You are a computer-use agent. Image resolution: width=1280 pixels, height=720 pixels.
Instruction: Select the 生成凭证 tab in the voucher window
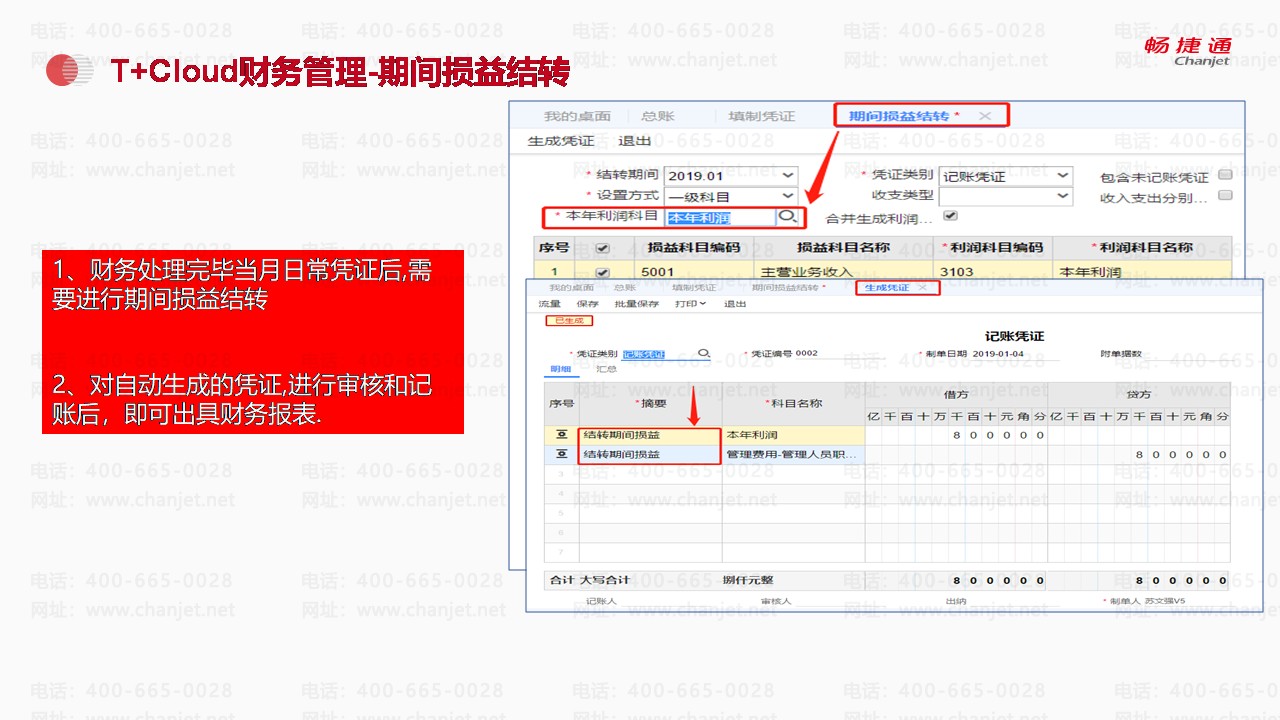[x=887, y=288]
